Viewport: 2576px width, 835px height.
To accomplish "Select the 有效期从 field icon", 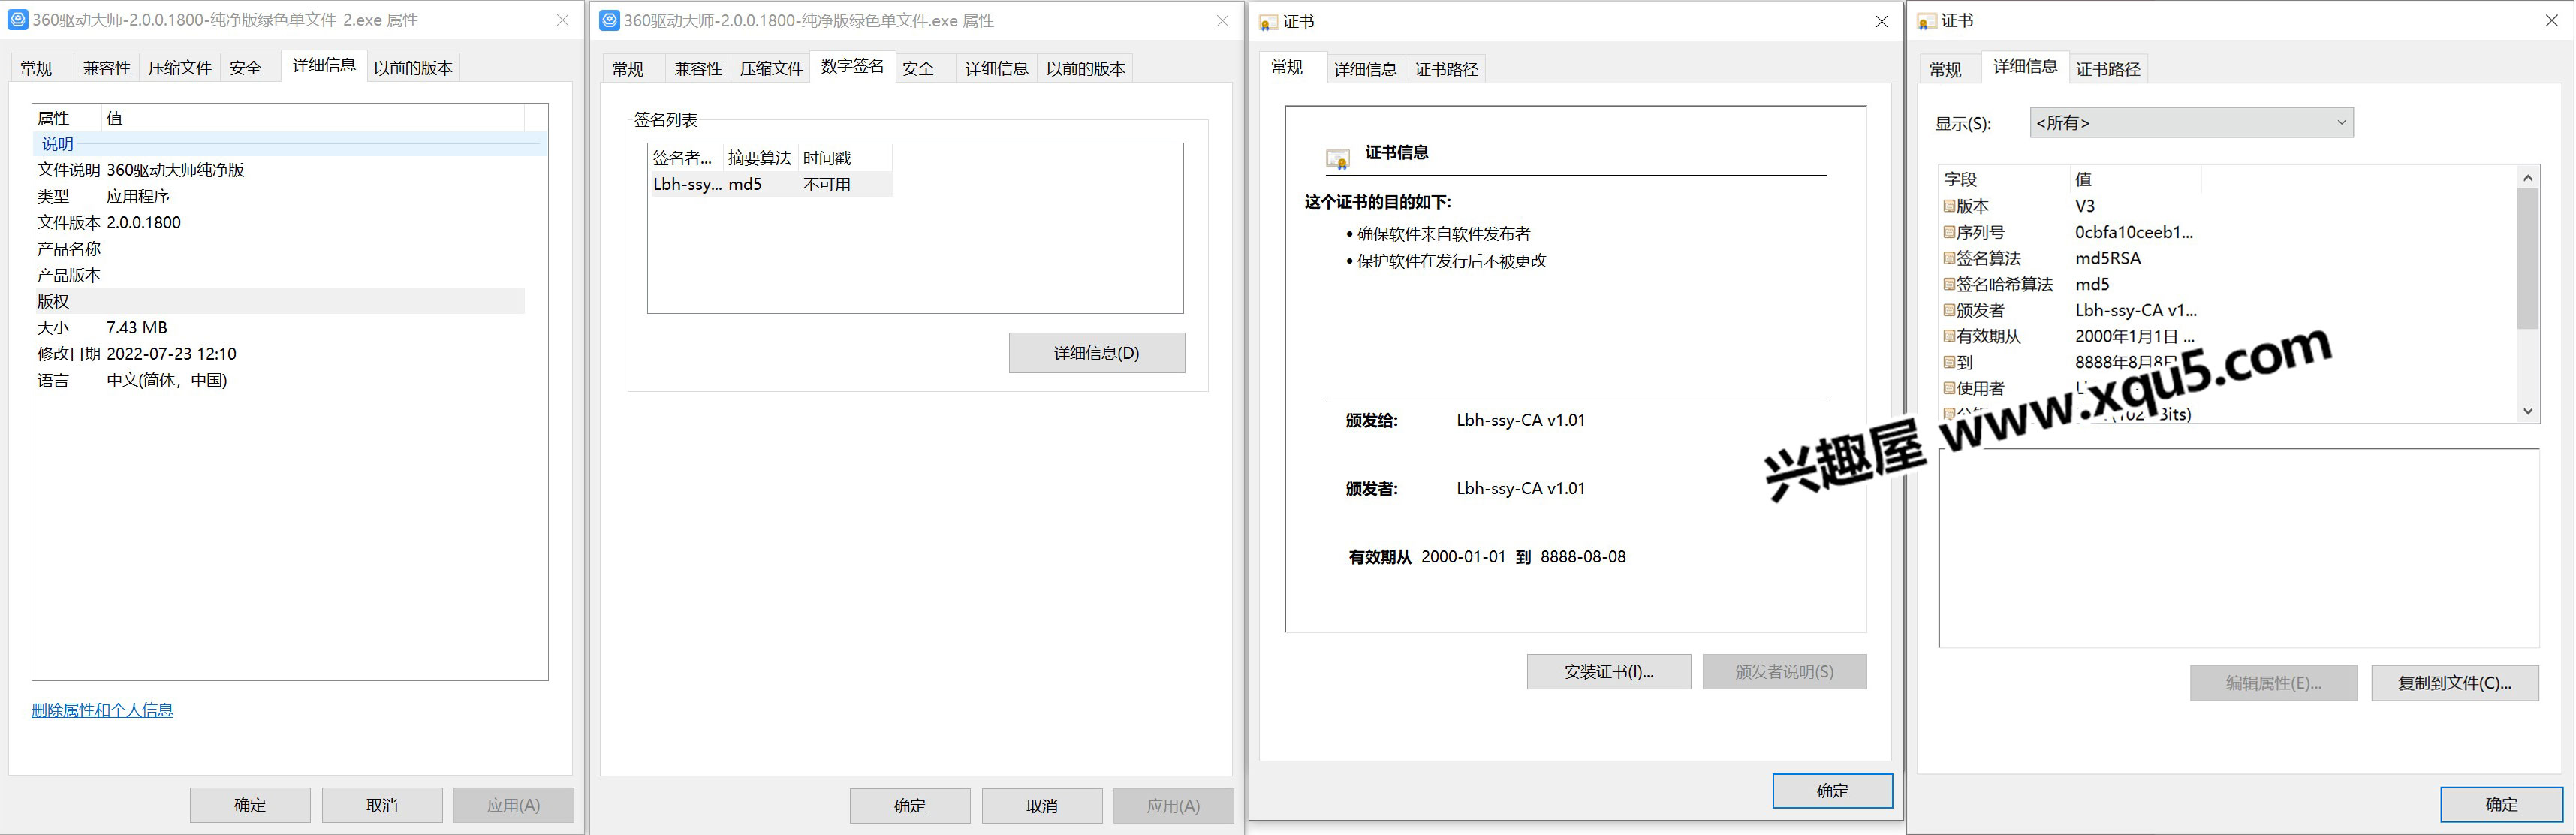I will click(x=1949, y=336).
